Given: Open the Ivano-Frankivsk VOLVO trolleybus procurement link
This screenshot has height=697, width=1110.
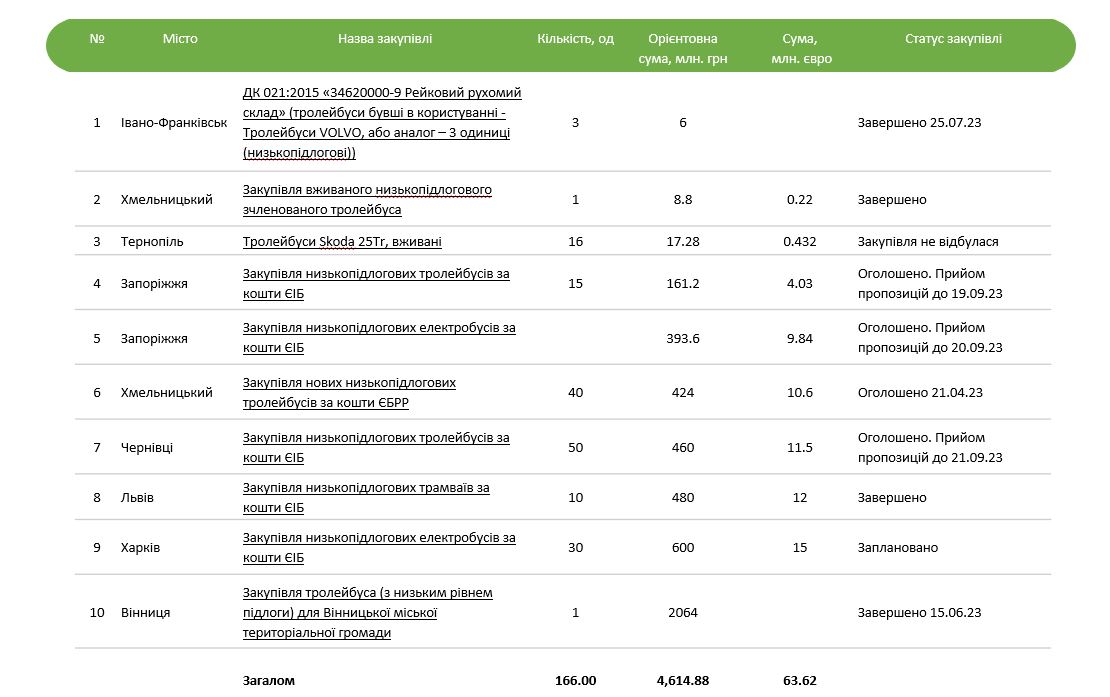Looking at the screenshot, I should click(x=382, y=123).
